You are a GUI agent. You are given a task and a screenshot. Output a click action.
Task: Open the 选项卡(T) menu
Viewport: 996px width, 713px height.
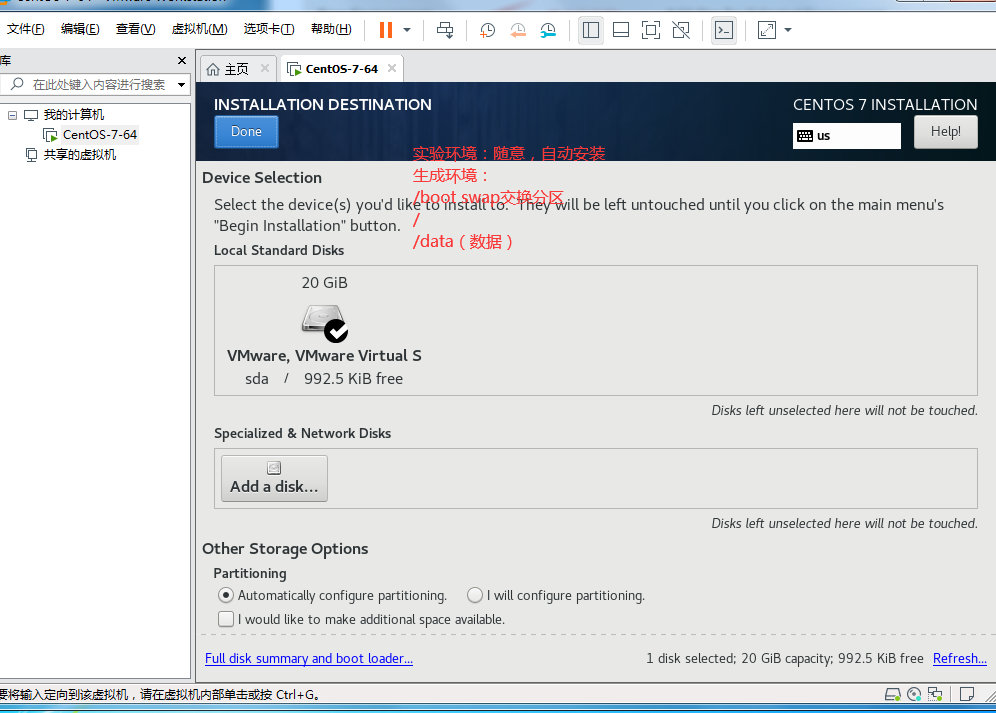click(269, 29)
